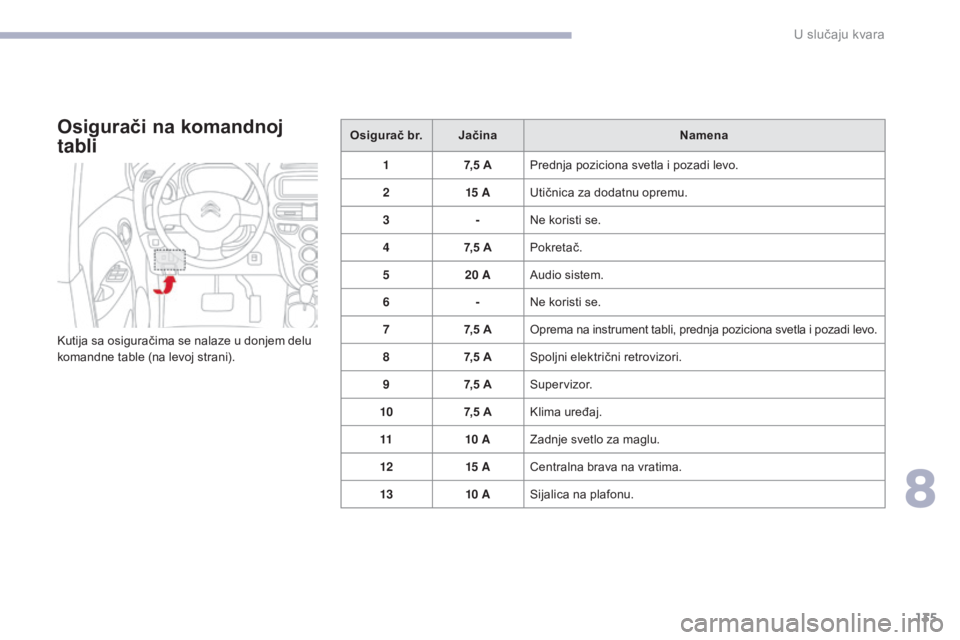
Task: Click the '20 A' rating cell
Action: point(478,275)
